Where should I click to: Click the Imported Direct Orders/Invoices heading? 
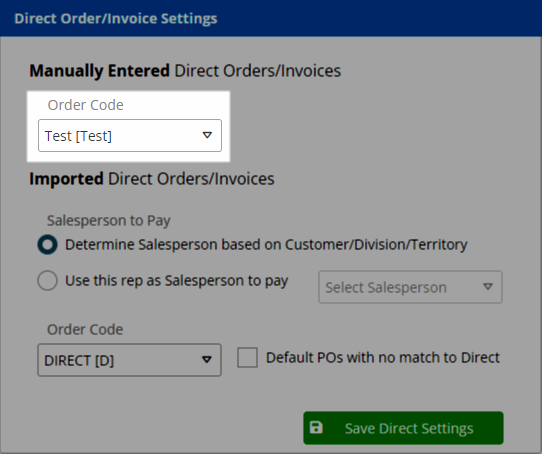[x=152, y=179]
